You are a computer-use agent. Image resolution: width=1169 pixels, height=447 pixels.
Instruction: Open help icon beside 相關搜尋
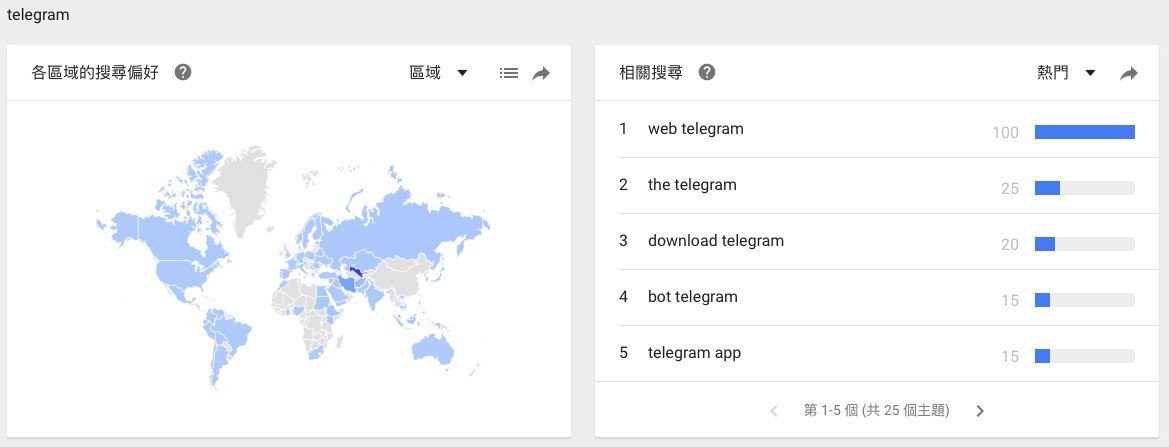[707, 73]
